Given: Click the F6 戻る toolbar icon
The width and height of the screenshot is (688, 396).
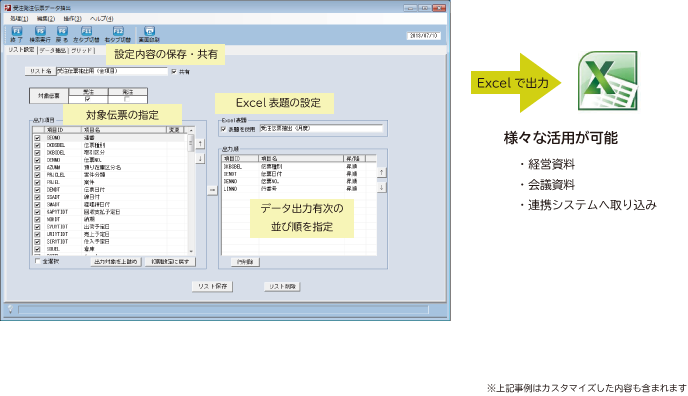Looking at the screenshot, I should [x=62, y=31].
